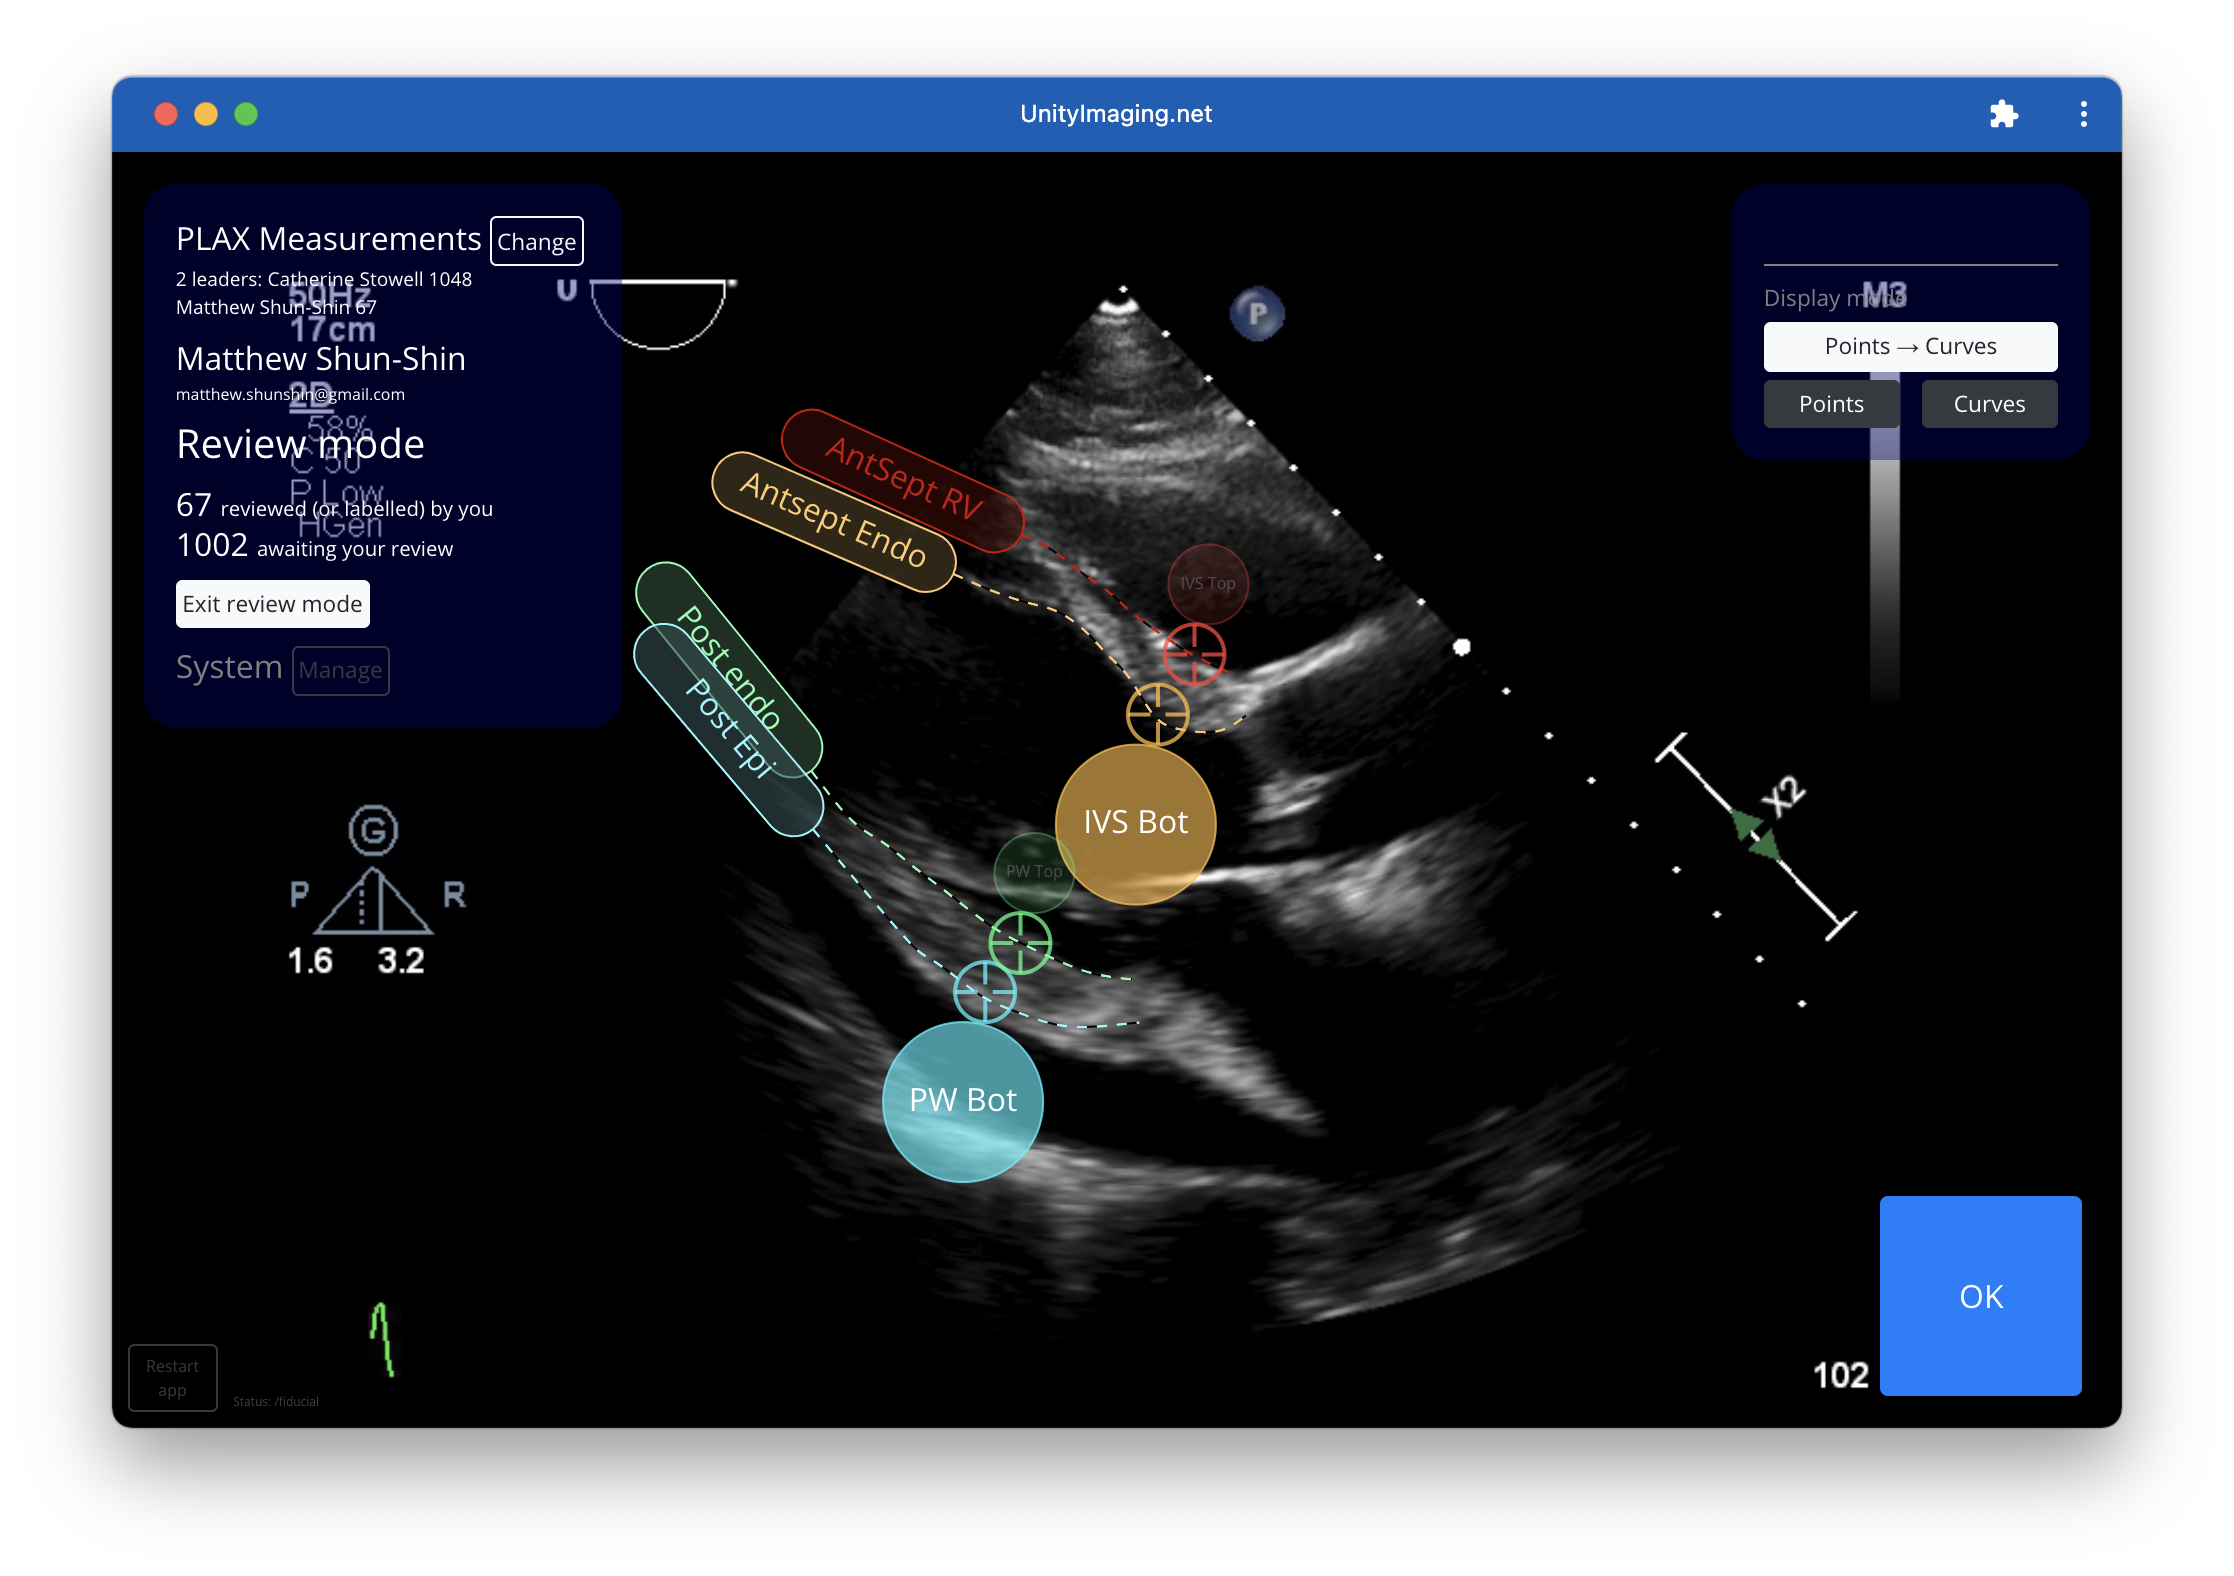Select the Antsept Endo curve label
Viewport: 2234px width, 1576px height.
tap(833, 520)
